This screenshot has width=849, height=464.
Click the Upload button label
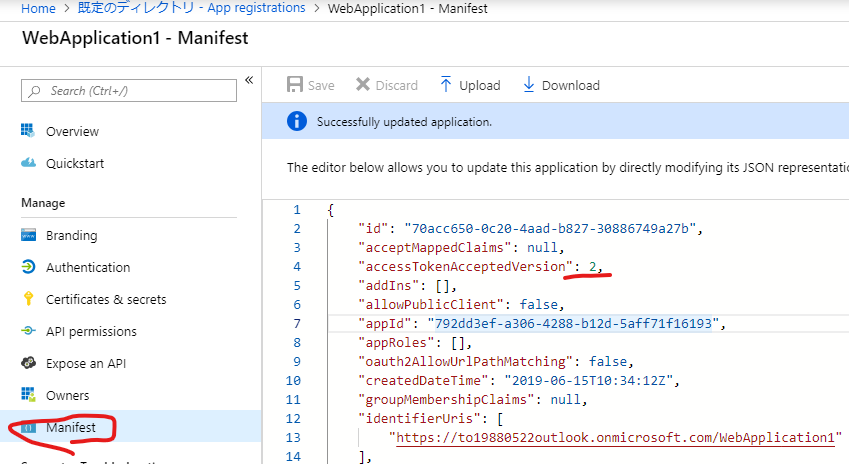coord(480,86)
